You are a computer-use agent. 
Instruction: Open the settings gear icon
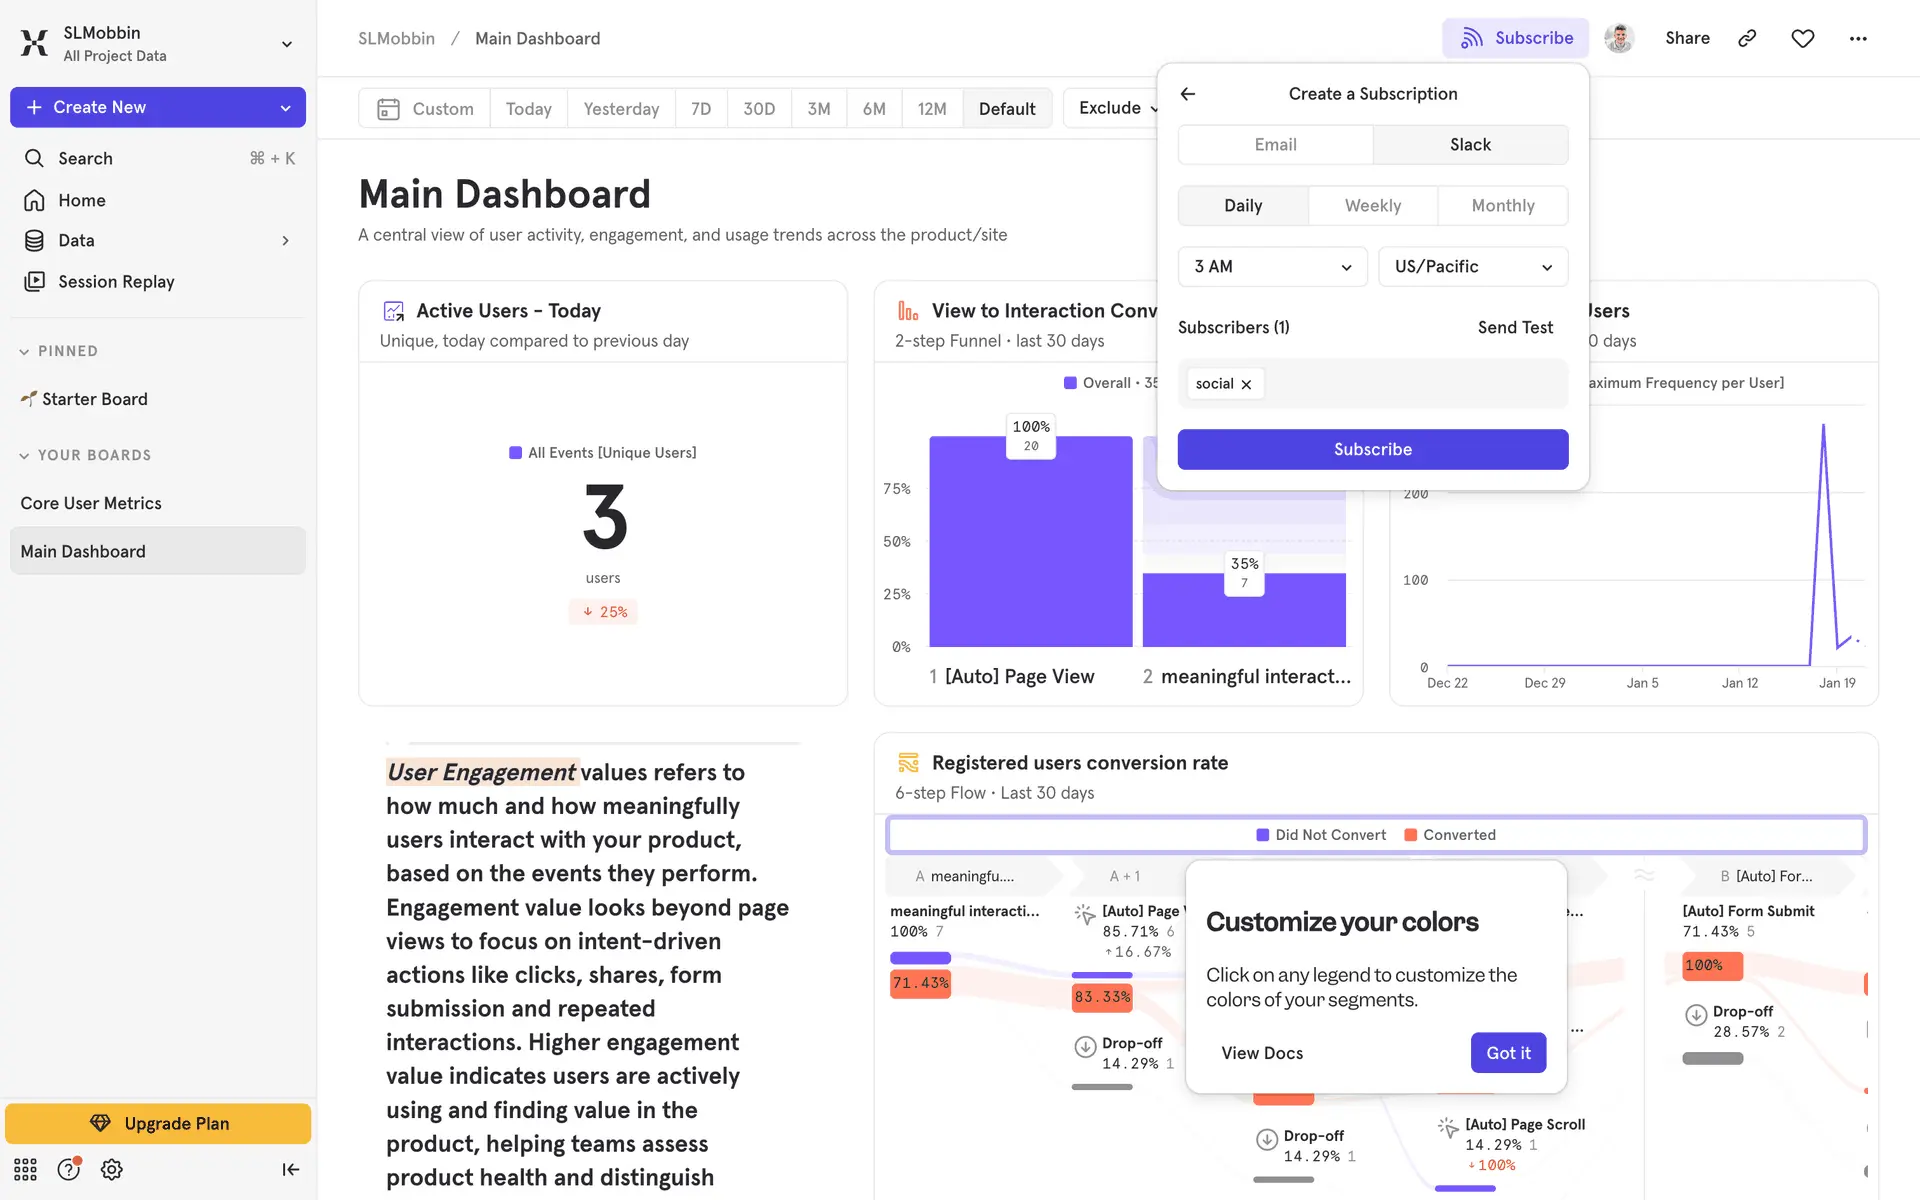[112, 1169]
